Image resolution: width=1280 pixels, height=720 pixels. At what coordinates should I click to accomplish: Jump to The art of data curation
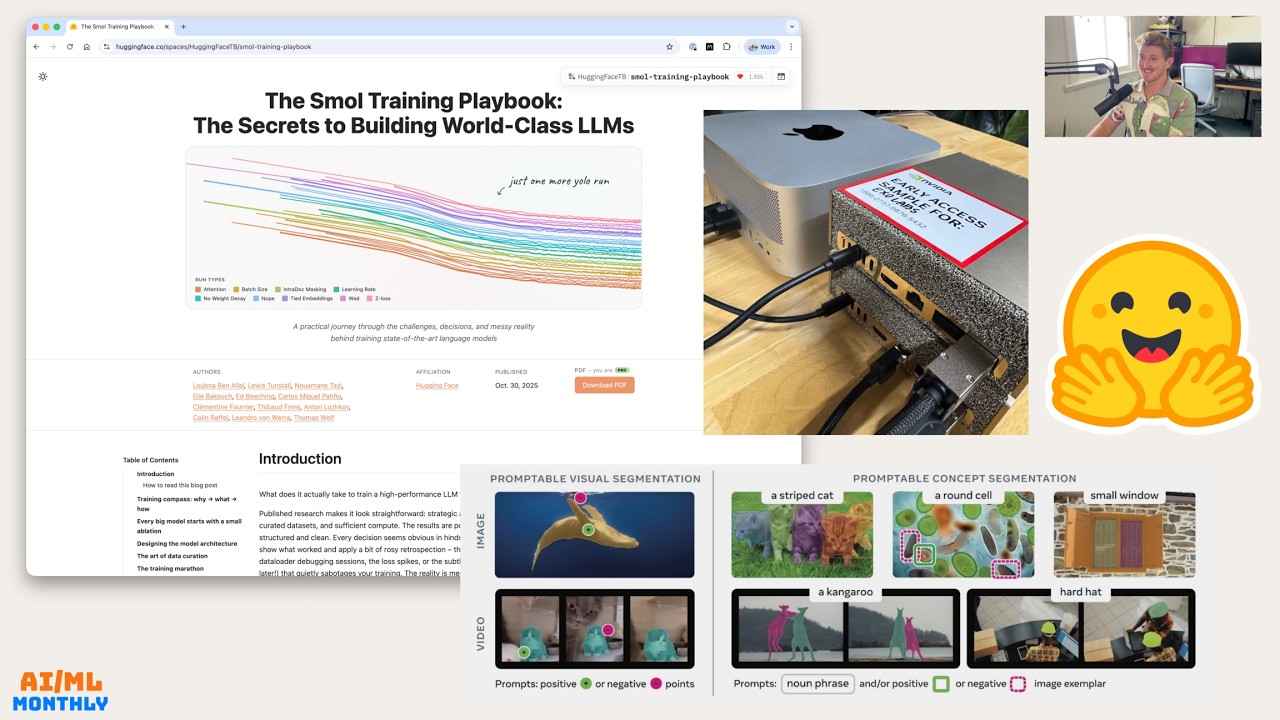tap(172, 556)
